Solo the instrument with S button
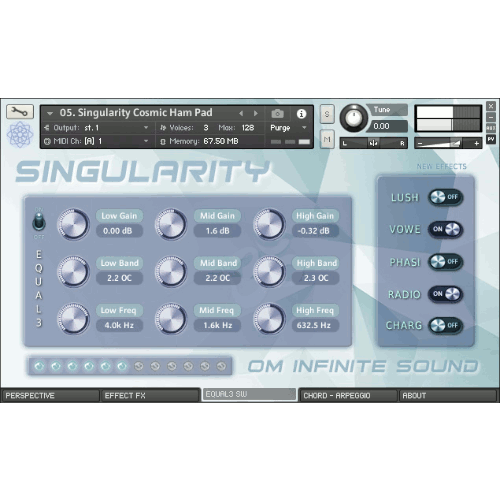 click(x=327, y=114)
